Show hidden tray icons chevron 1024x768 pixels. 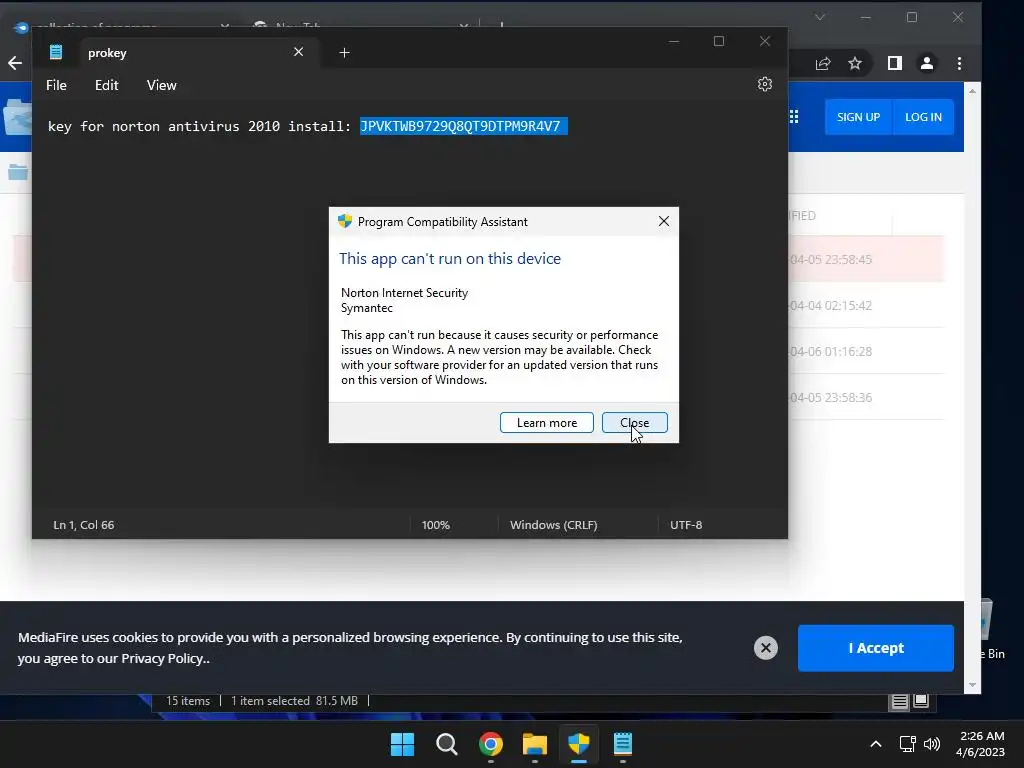click(x=876, y=744)
